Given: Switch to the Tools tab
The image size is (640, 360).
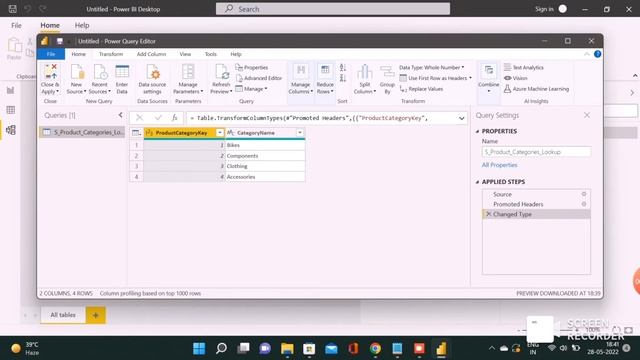Looking at the screenshot, I should pos(211,54).
